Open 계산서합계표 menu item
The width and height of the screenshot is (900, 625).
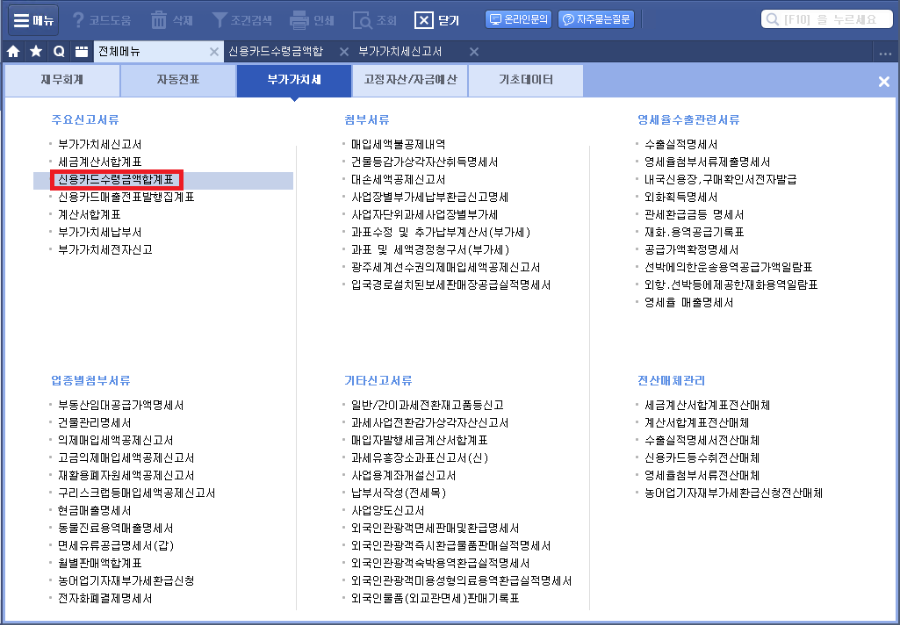coord(90,215)
